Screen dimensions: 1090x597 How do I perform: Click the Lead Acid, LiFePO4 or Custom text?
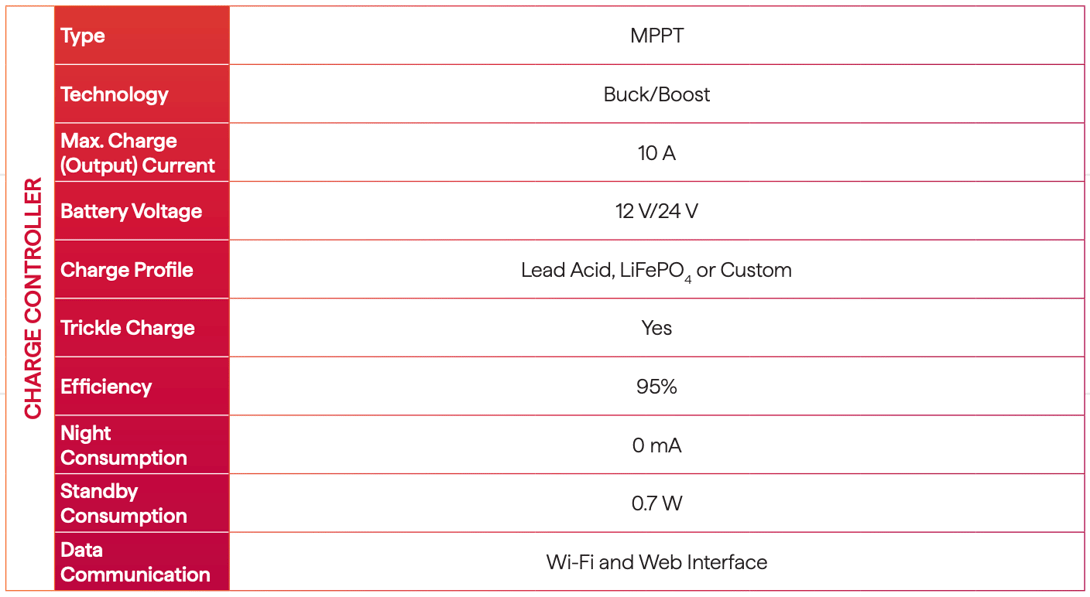[657, 270]
